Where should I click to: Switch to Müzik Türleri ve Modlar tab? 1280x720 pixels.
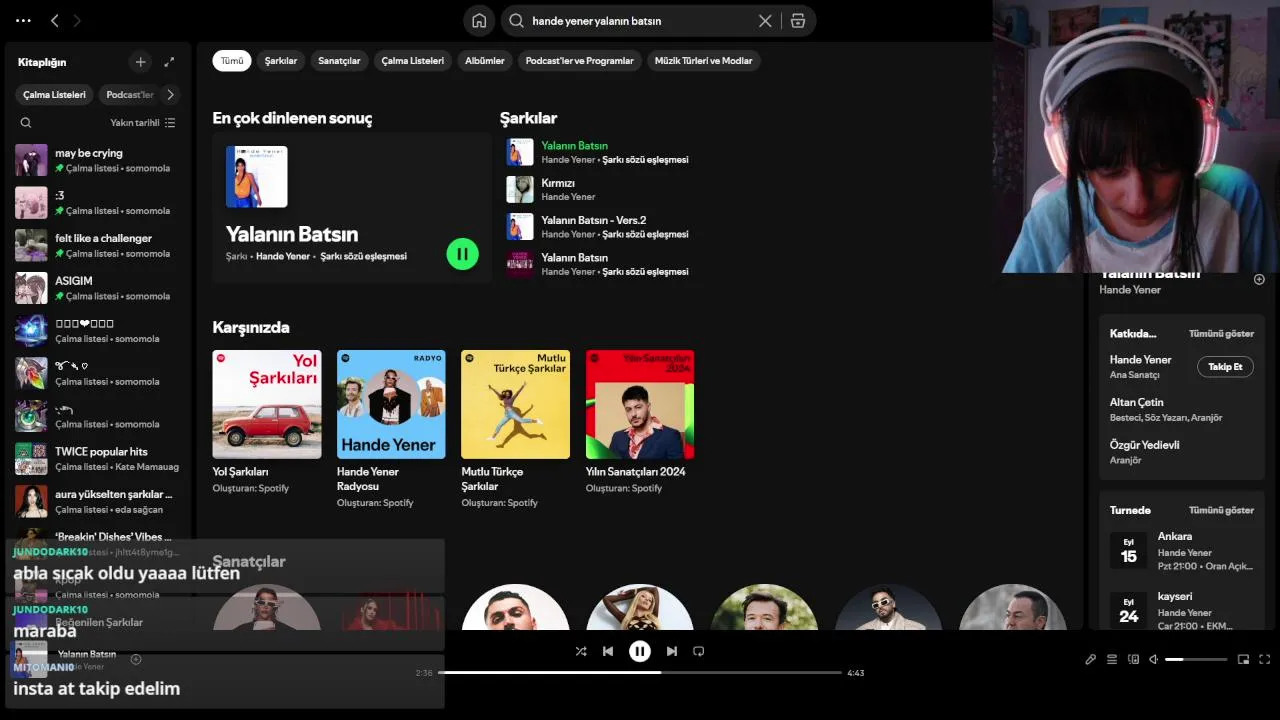[703, 61]
